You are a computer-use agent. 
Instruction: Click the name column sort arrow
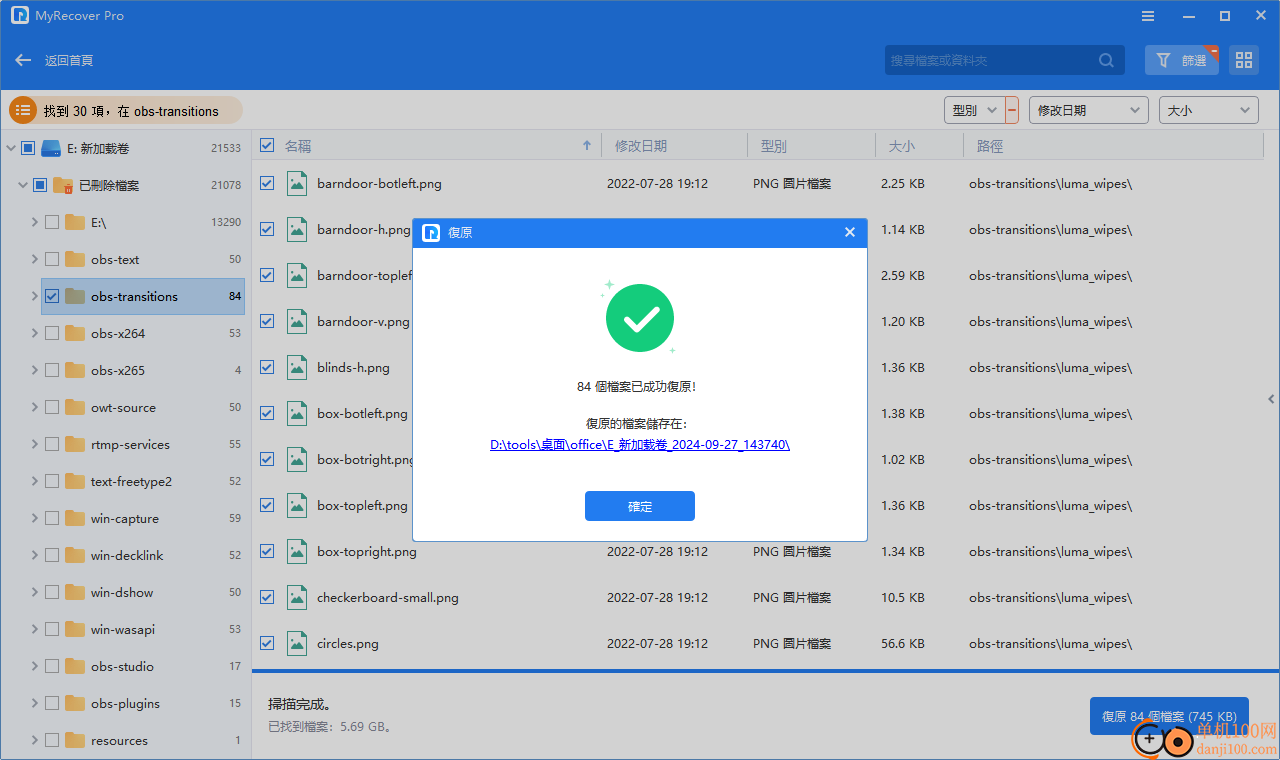[x=587, y=146]
